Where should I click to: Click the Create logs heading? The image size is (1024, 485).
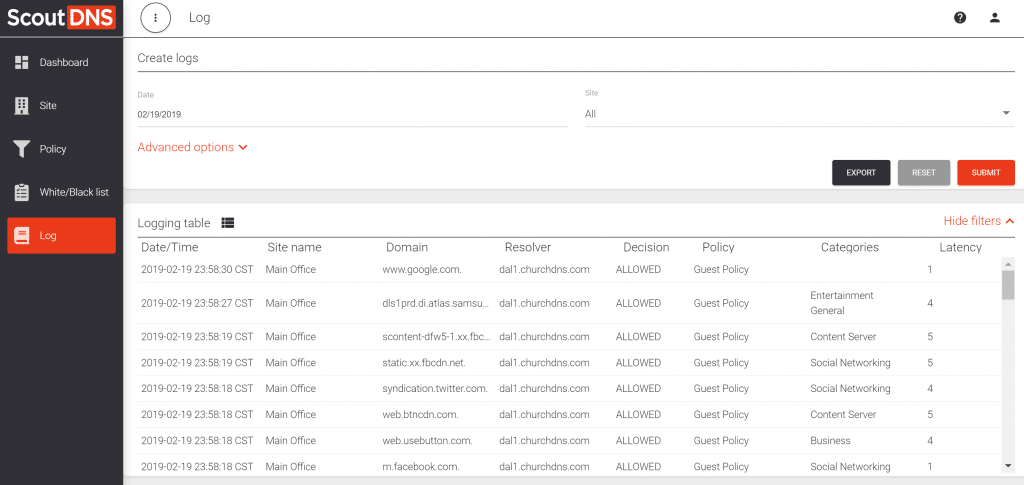tap(168, 58)
